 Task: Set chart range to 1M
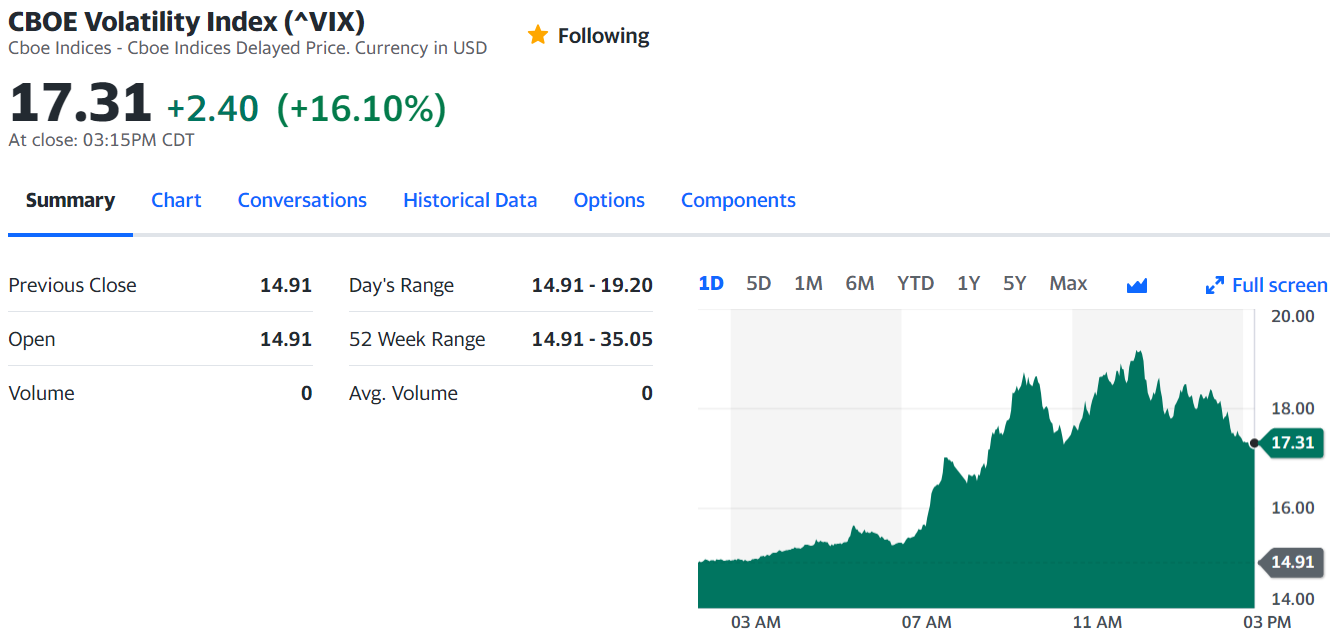click(808, 283)
